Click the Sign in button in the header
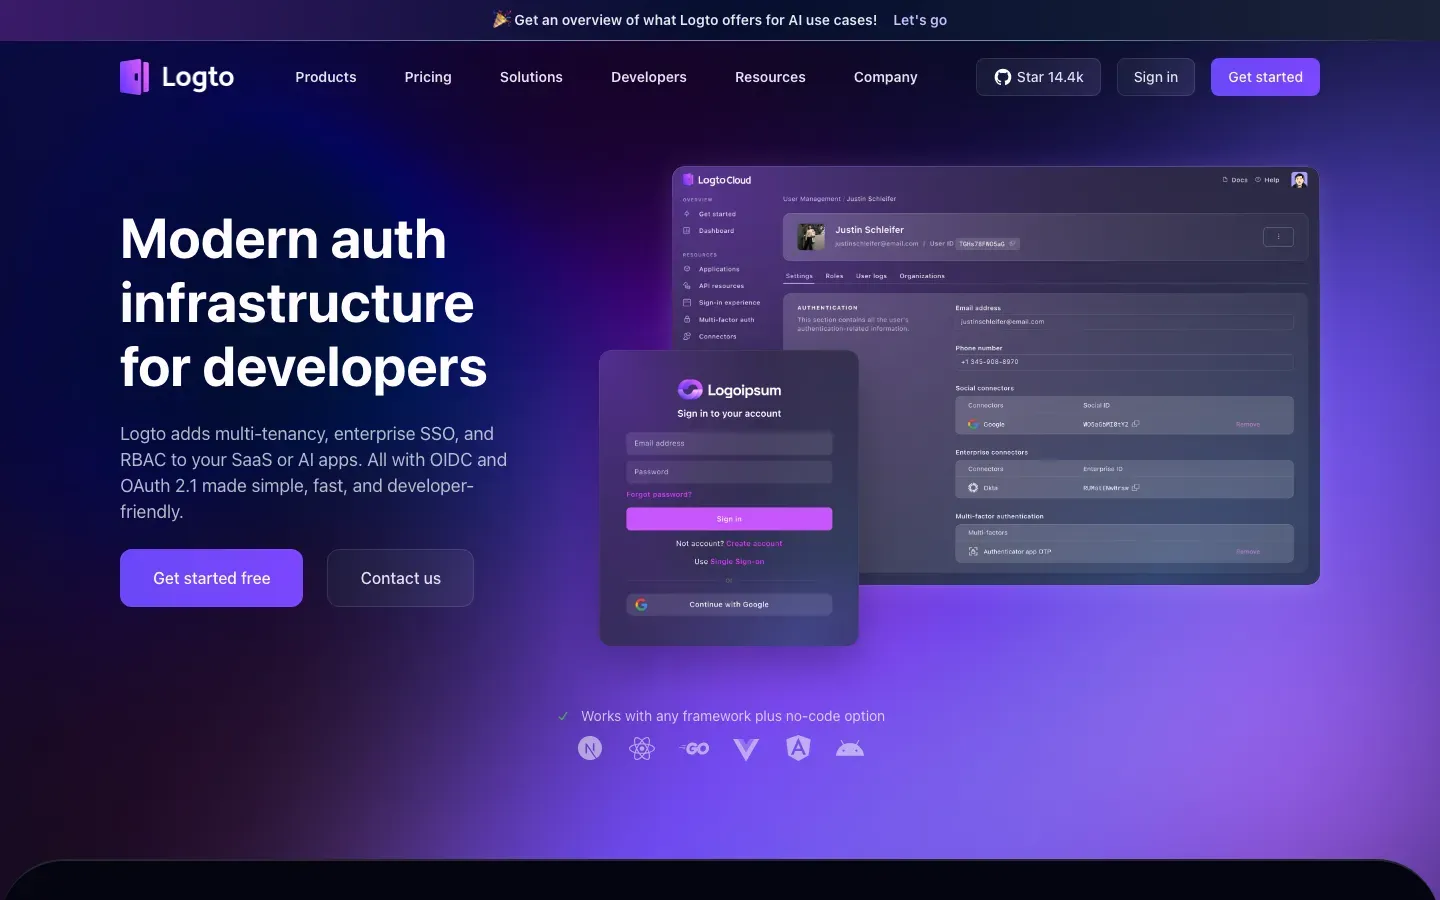Viewport: 1440px width, 900px height. click(x=1156, y=77)
